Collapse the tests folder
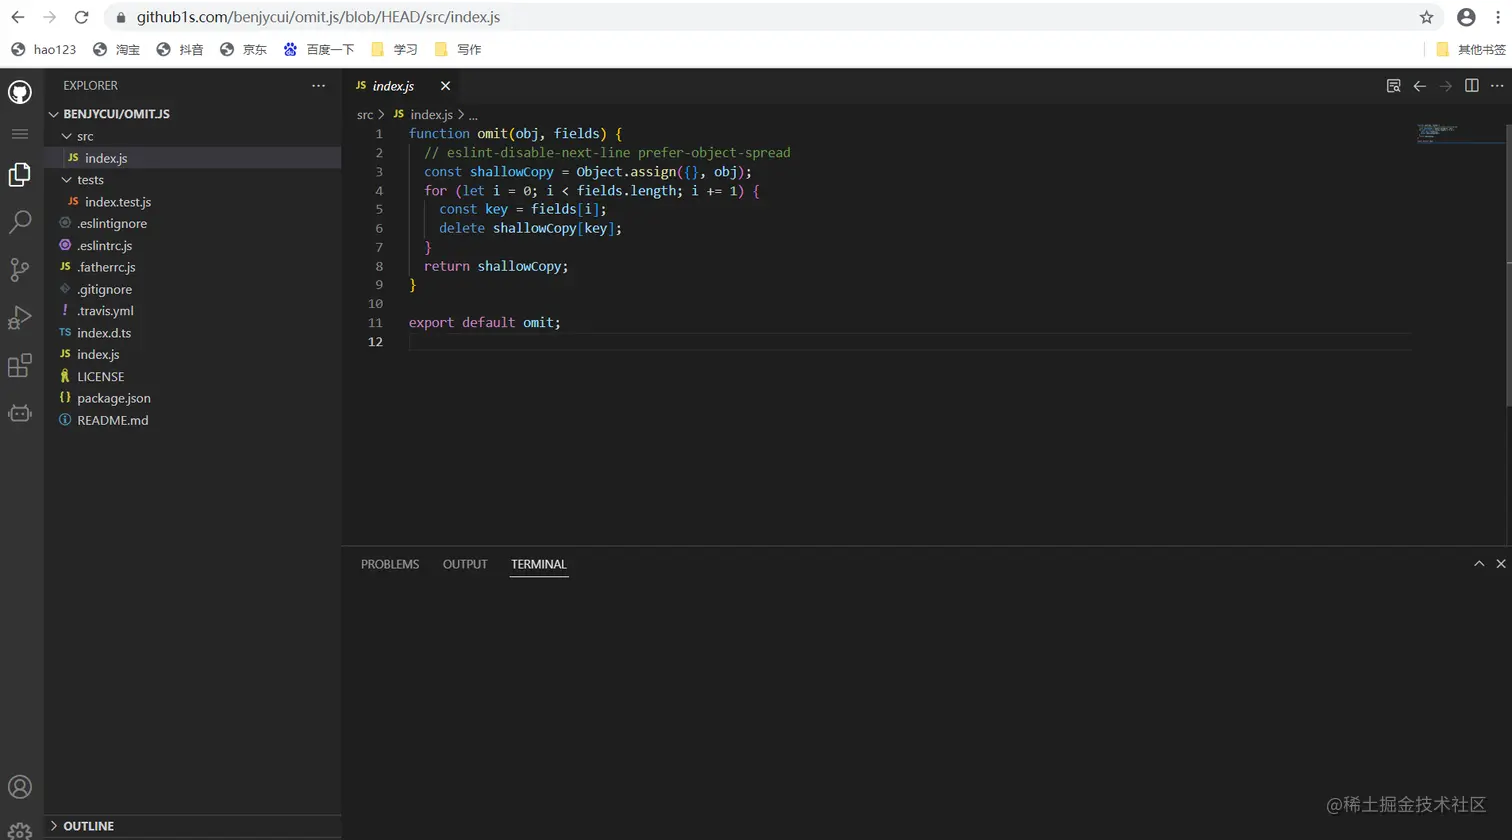This screenshot has height=840, width=1512. pos(193,180)
